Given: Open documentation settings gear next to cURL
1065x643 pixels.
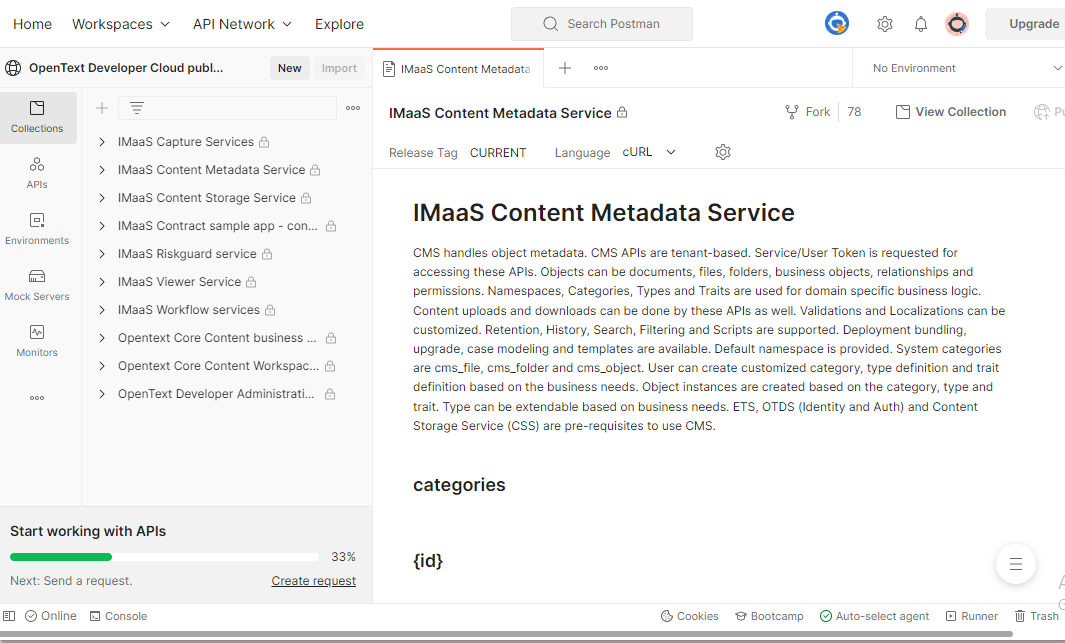Looking at the screenshot, I should click(x=723, y=152).
